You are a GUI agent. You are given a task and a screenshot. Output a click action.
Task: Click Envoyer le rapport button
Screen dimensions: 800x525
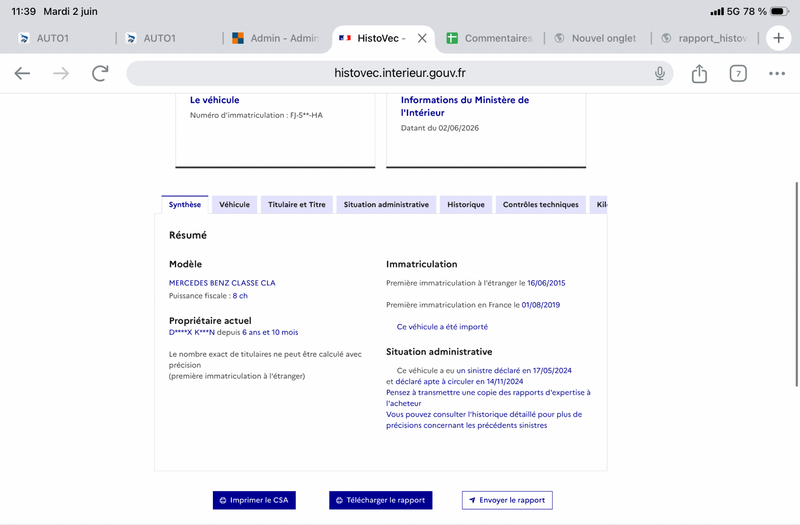[x=507, y=500]
